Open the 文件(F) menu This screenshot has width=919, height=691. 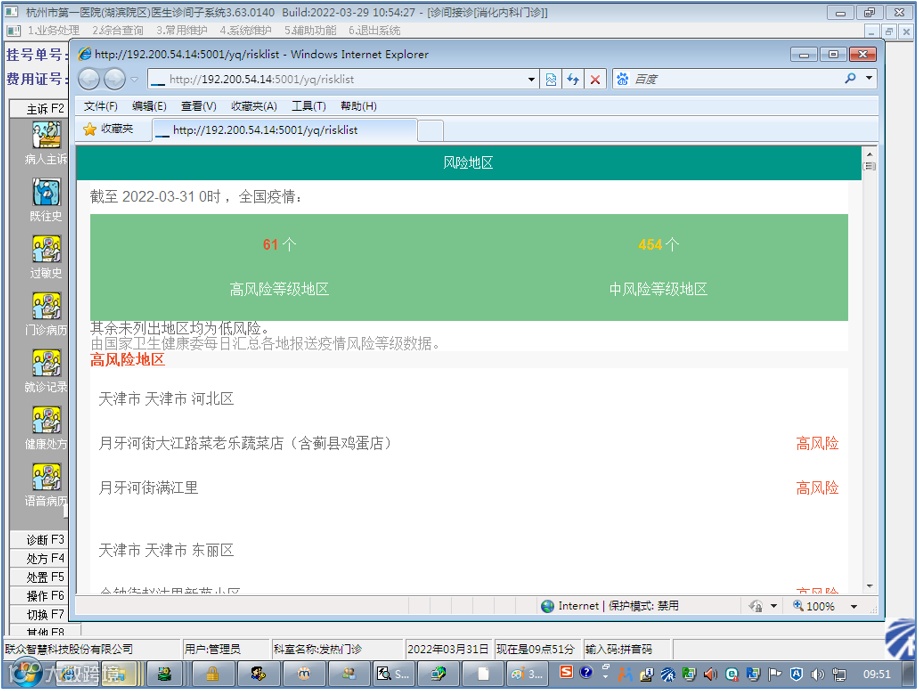tap(100, 106)
